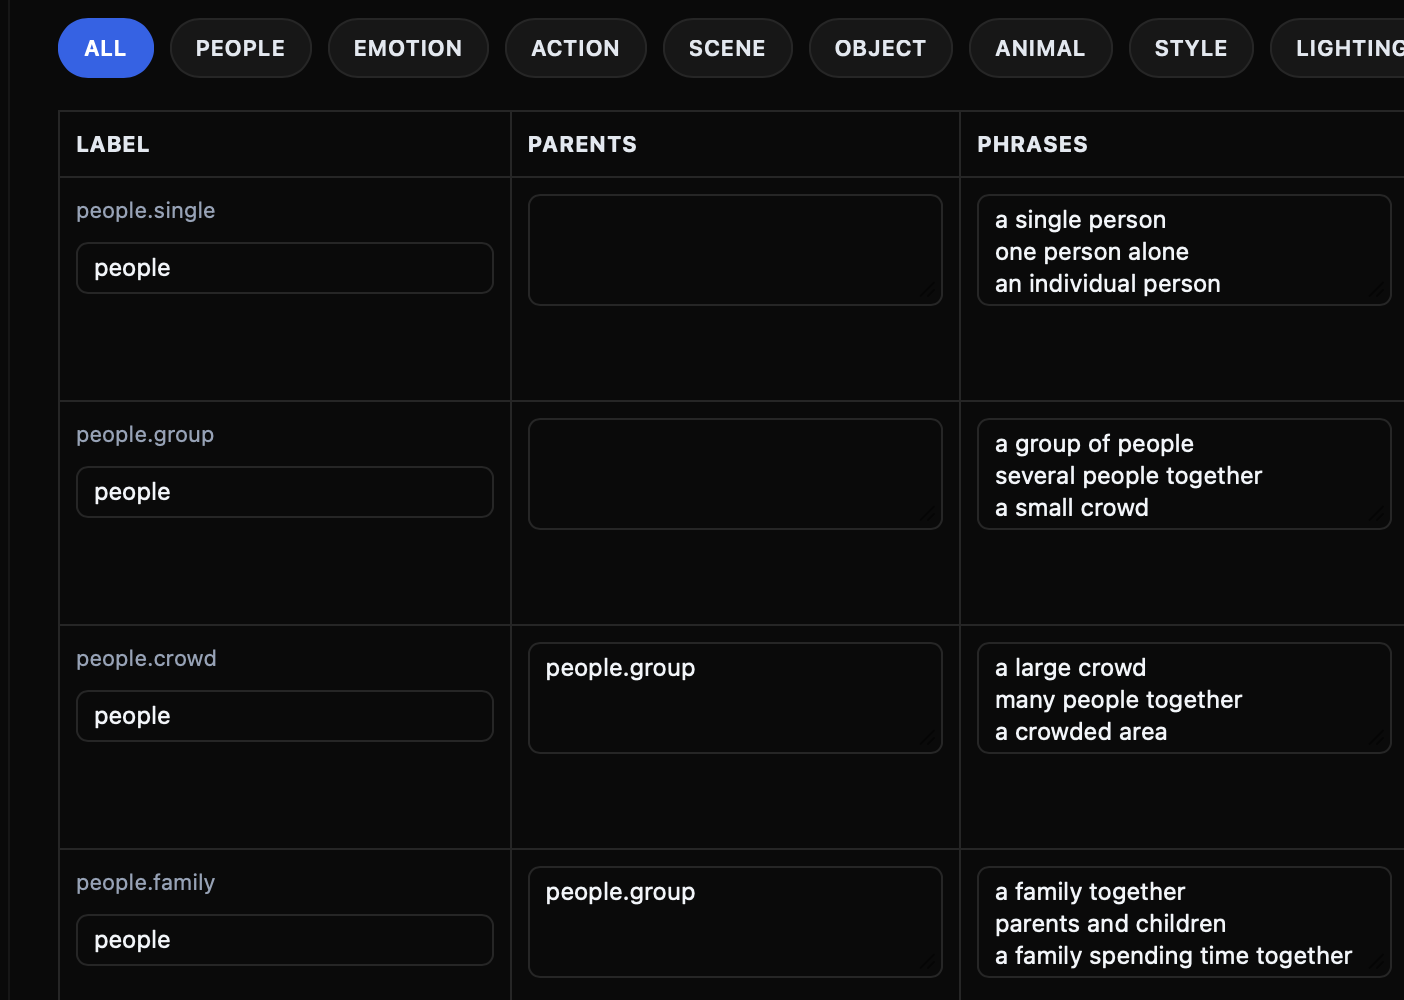Show the SCENE category labels
This screenshot has height=1000, width=1404.
tap(727, 48)
